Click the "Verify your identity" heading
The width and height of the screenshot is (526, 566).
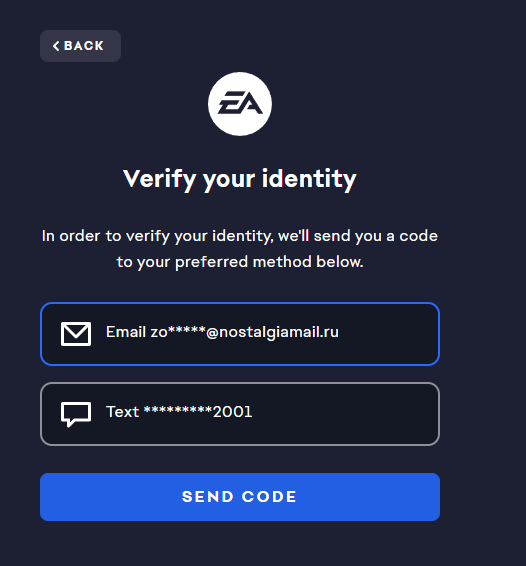(x=240, y=179)
